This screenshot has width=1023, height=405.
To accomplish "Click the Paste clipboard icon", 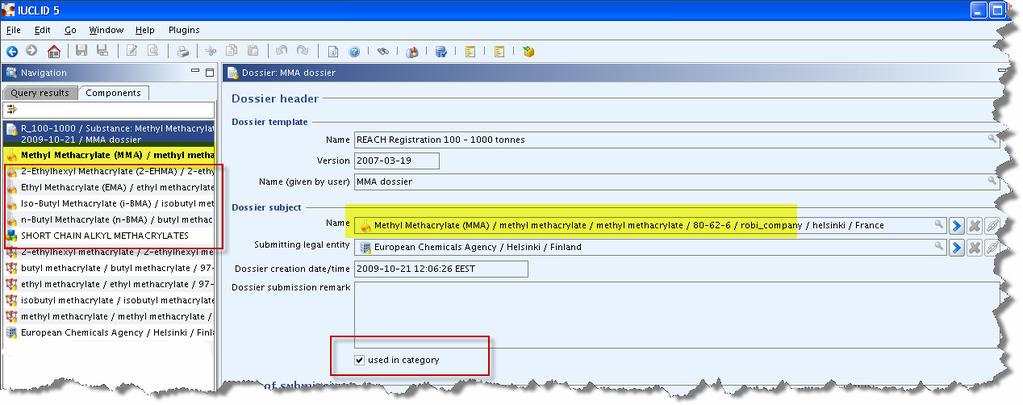I will coord(253,52).
